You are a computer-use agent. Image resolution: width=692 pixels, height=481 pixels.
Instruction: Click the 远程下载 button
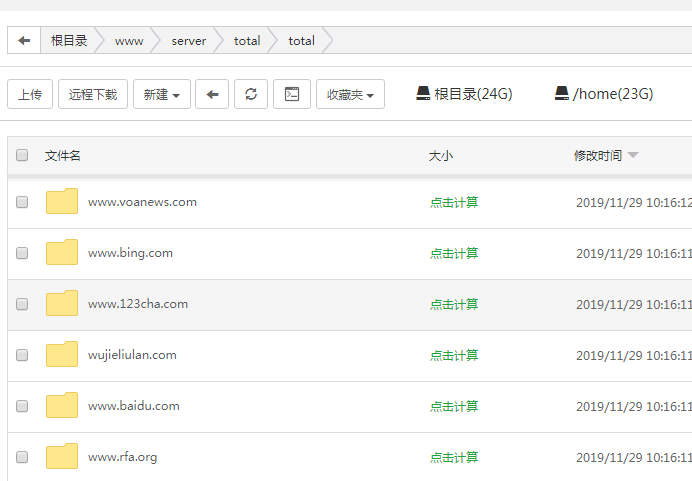point(93,94)
